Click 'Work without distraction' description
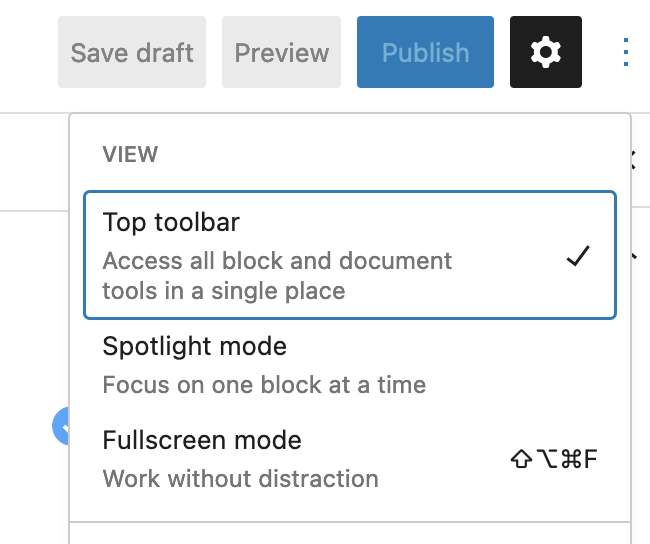This screenshot has width=650, height=544. 240,478
